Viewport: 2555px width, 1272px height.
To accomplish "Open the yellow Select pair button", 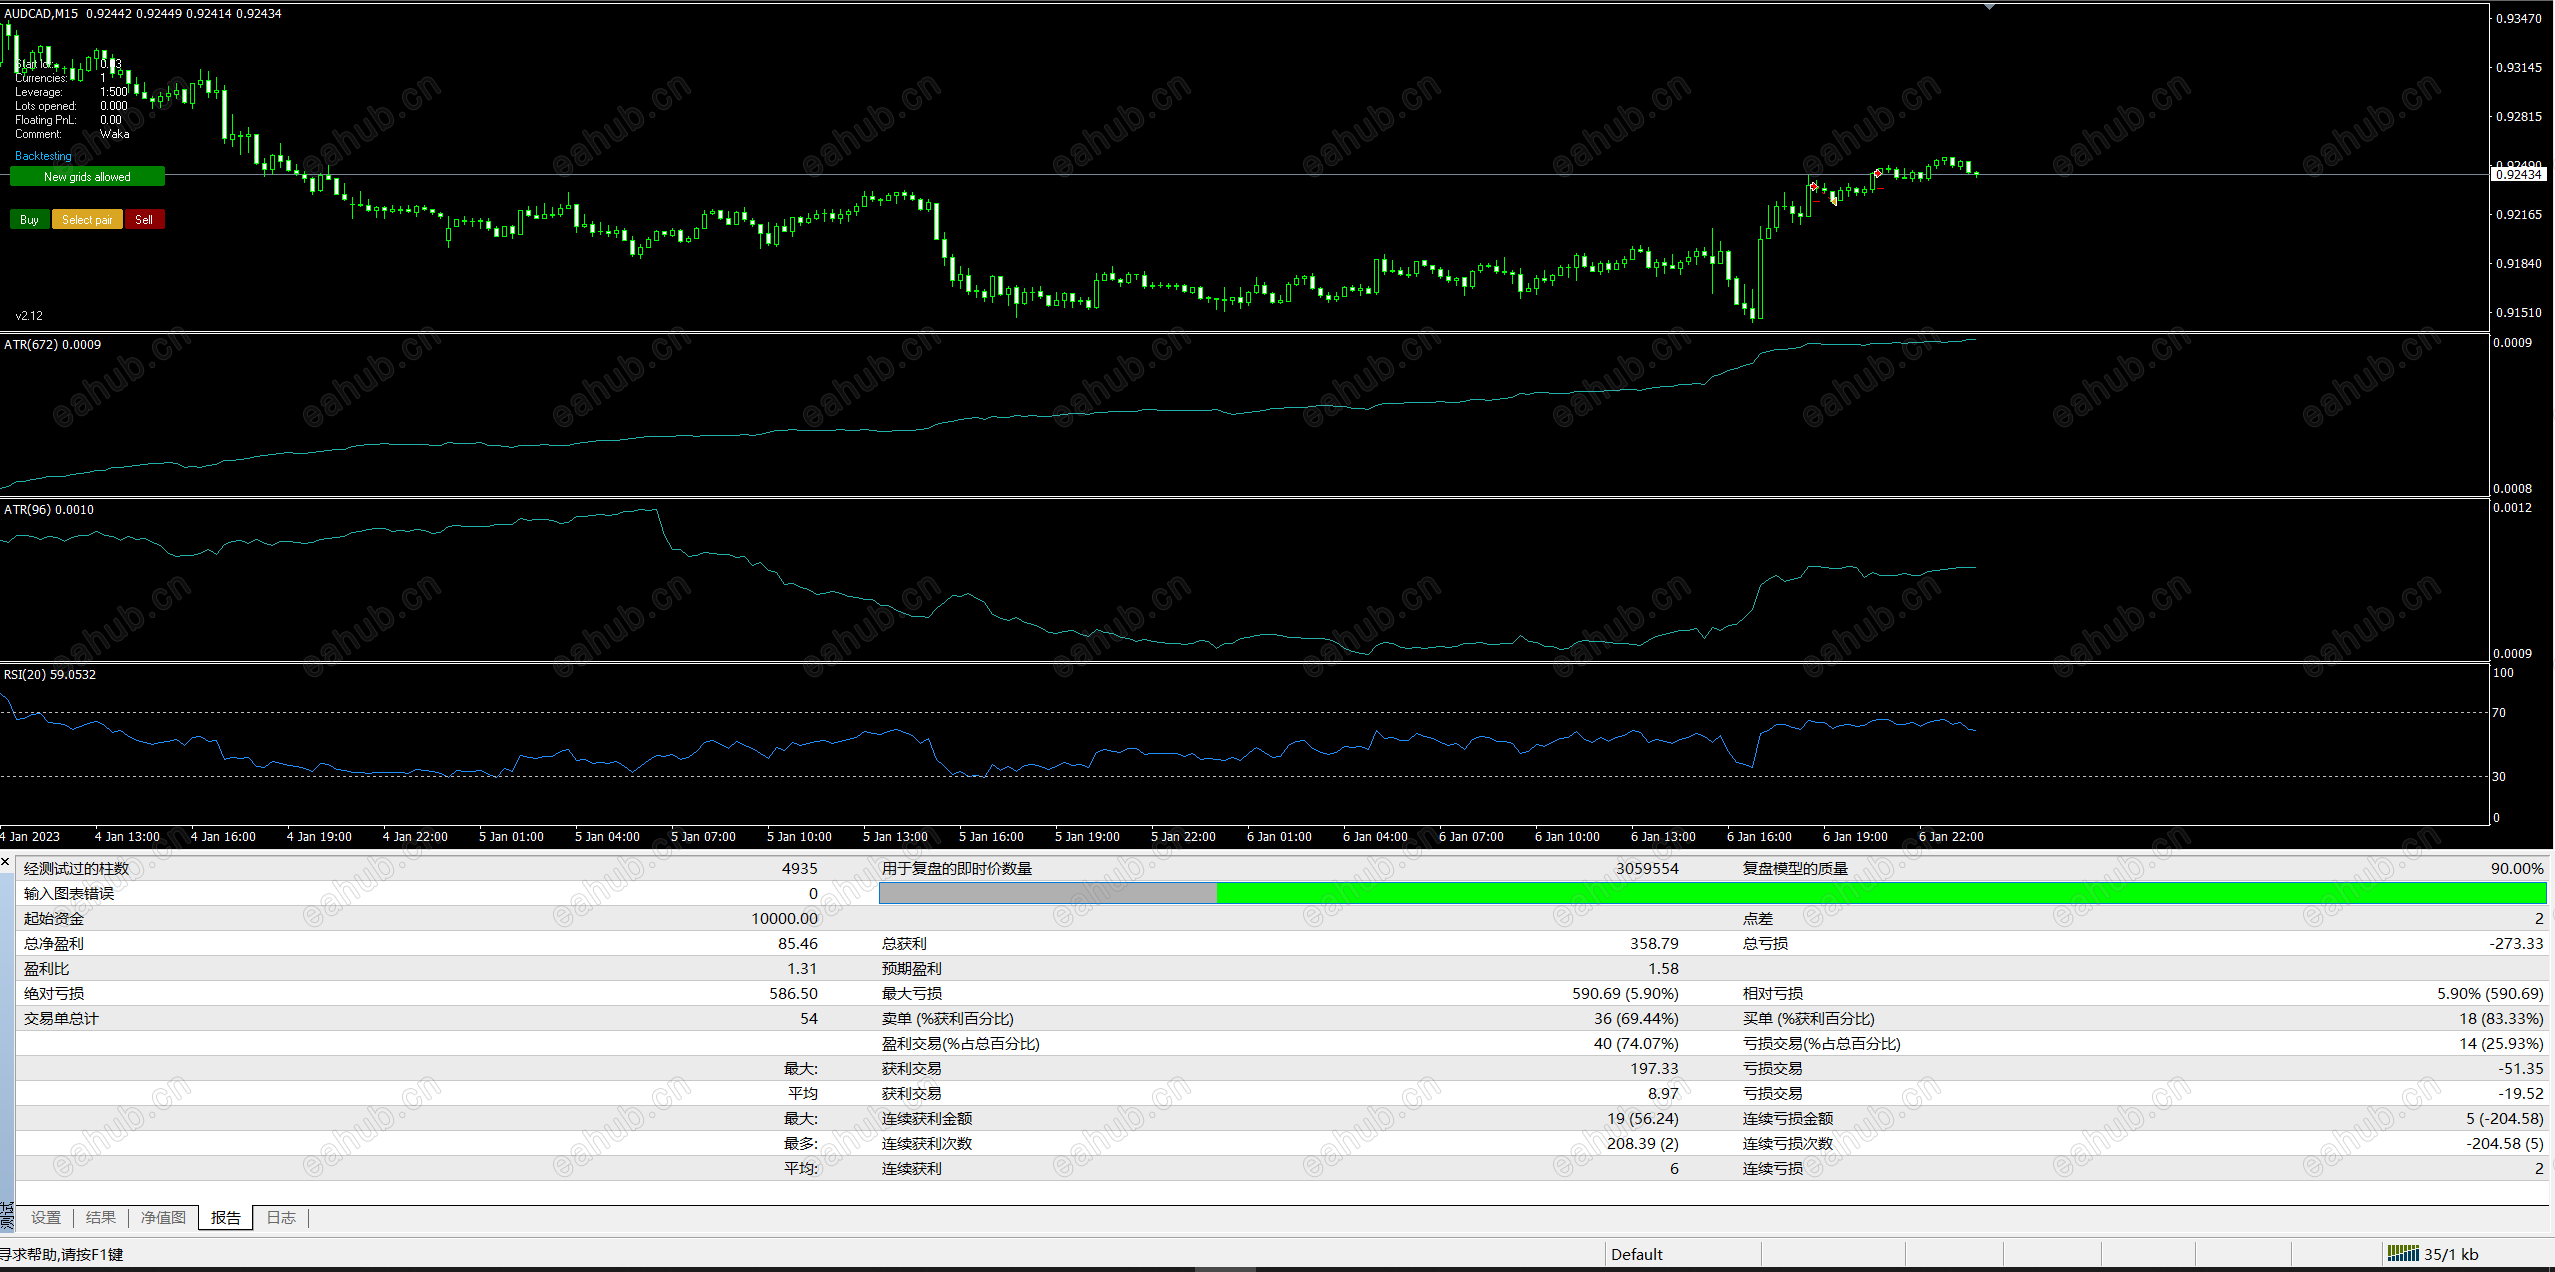I will point(87,220).
